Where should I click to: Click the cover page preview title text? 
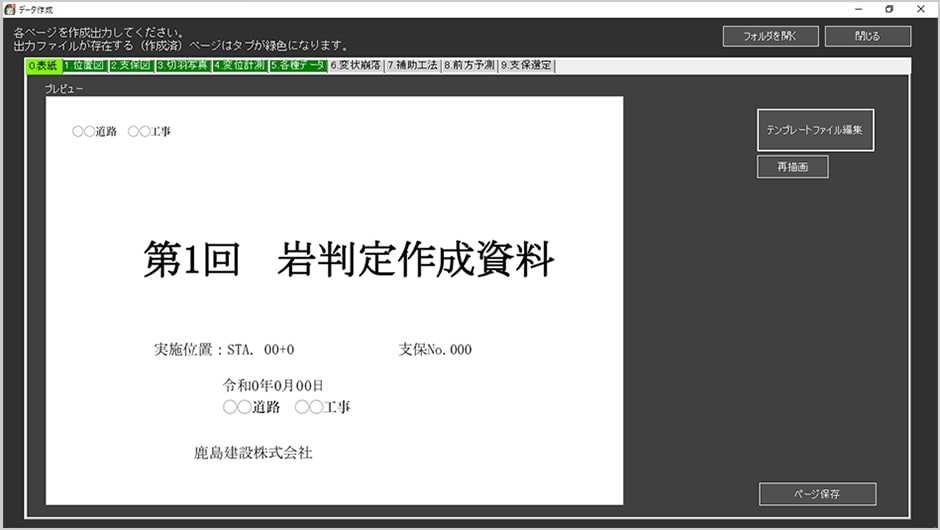(348, 260)
